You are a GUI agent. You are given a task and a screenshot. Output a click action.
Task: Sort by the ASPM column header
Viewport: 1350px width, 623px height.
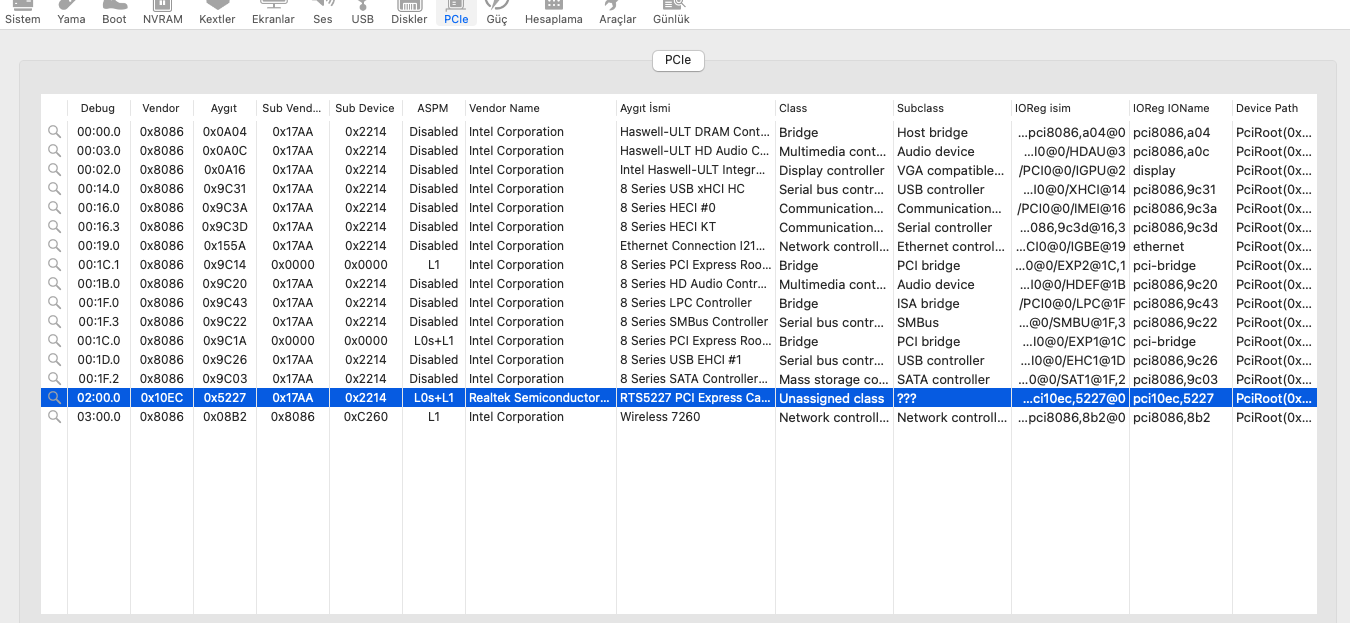pyautogui.click(x=432, y=108)
